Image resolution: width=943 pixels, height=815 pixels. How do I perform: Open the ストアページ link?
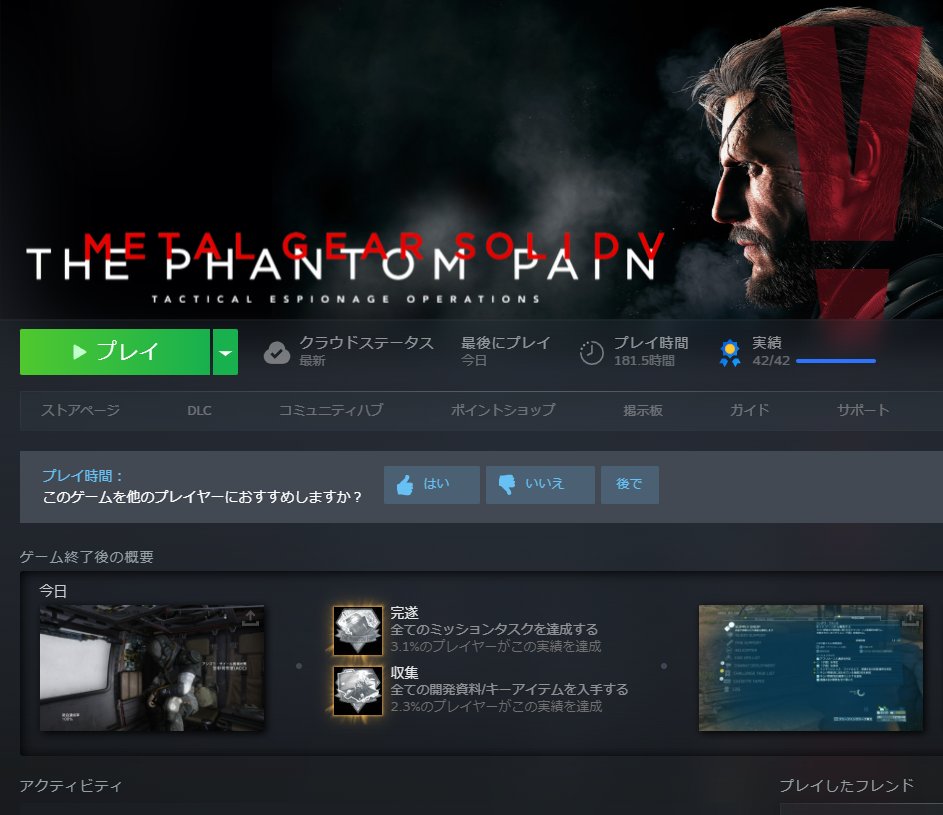click(80, 410)
